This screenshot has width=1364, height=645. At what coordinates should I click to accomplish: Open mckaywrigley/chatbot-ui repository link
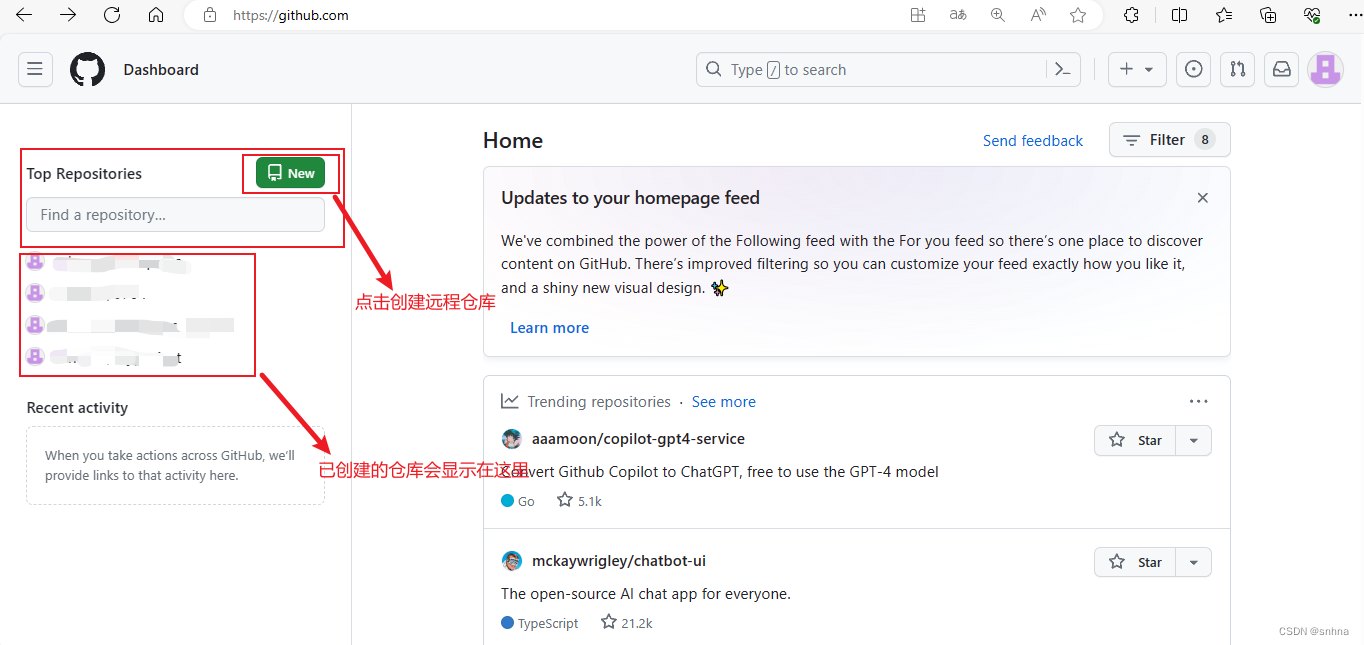click(619, 561)
